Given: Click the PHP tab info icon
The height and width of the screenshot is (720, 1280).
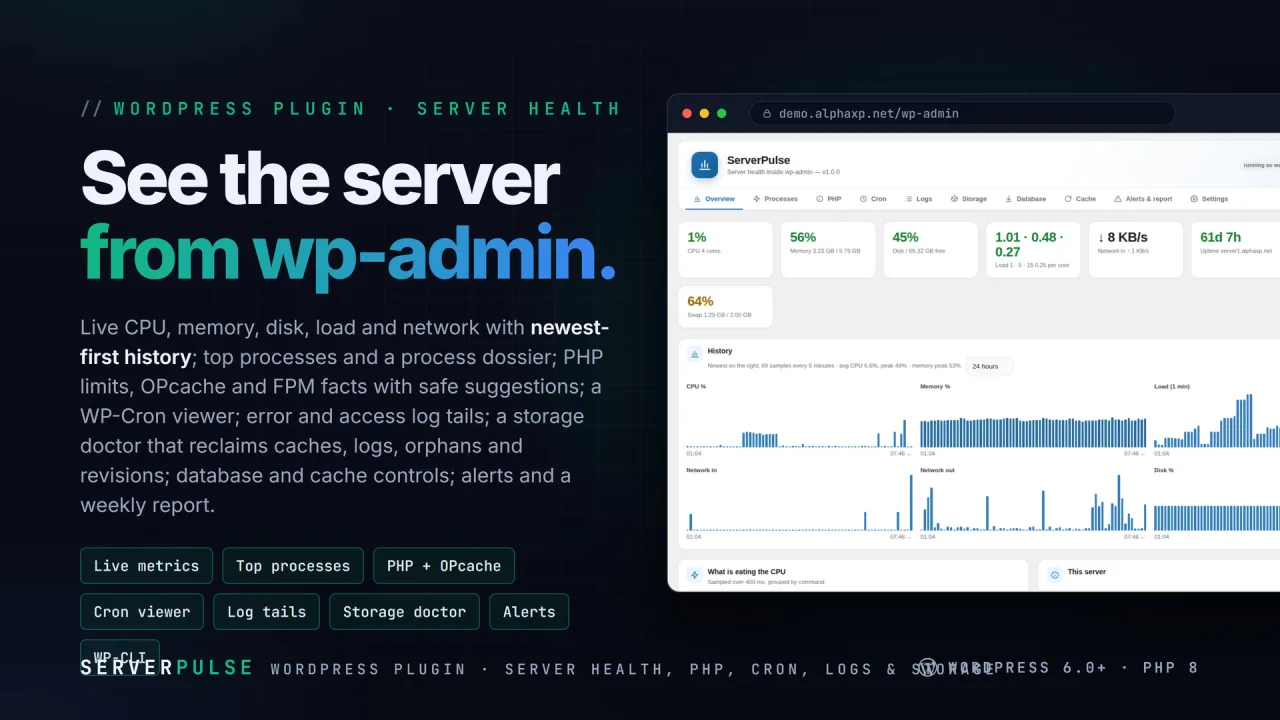Looking at the screenshot, I should [x=820, y=199].
